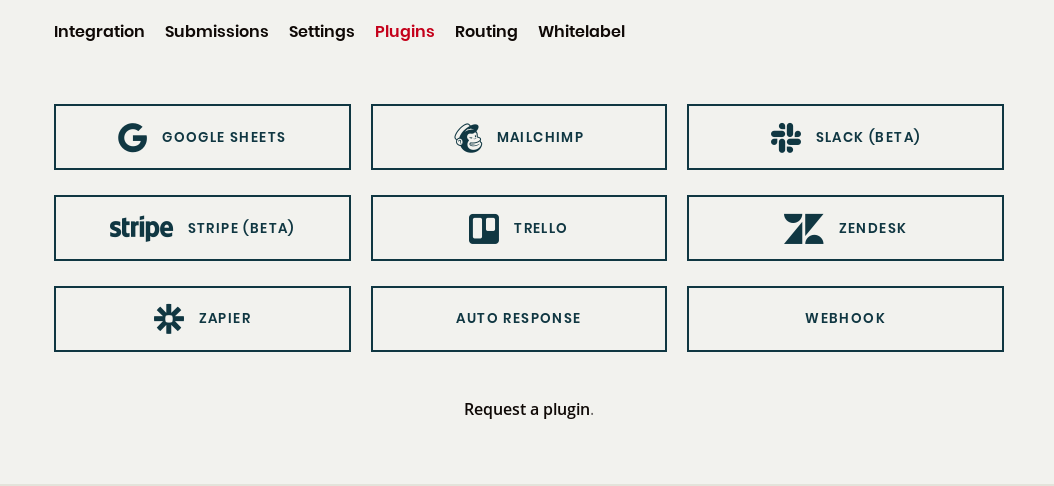The height and width of the screenshot is (486, 1054).
Task: Click the Stripe wordmark logo
Action: click(141, 228)
